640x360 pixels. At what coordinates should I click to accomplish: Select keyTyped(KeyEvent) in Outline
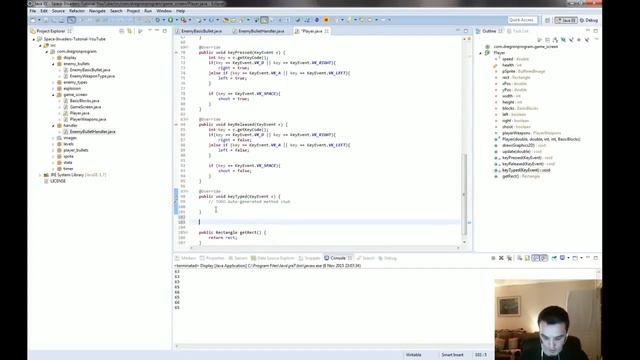click(x=526, y=170)
